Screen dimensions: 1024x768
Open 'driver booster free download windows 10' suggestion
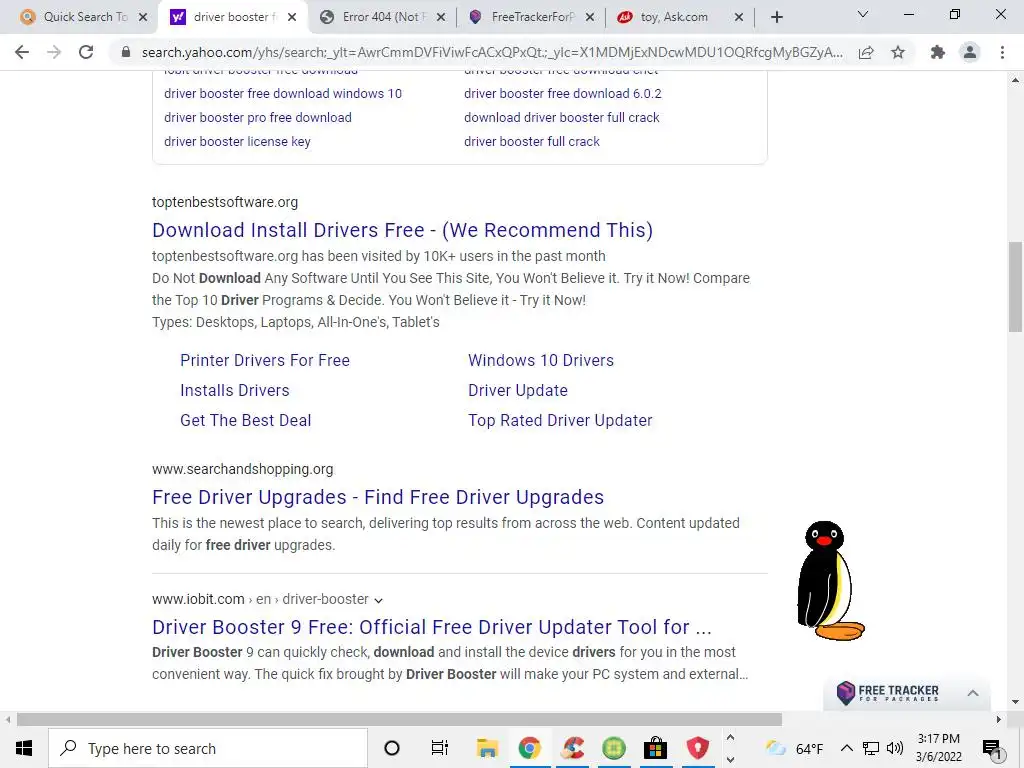pos(283,93)
